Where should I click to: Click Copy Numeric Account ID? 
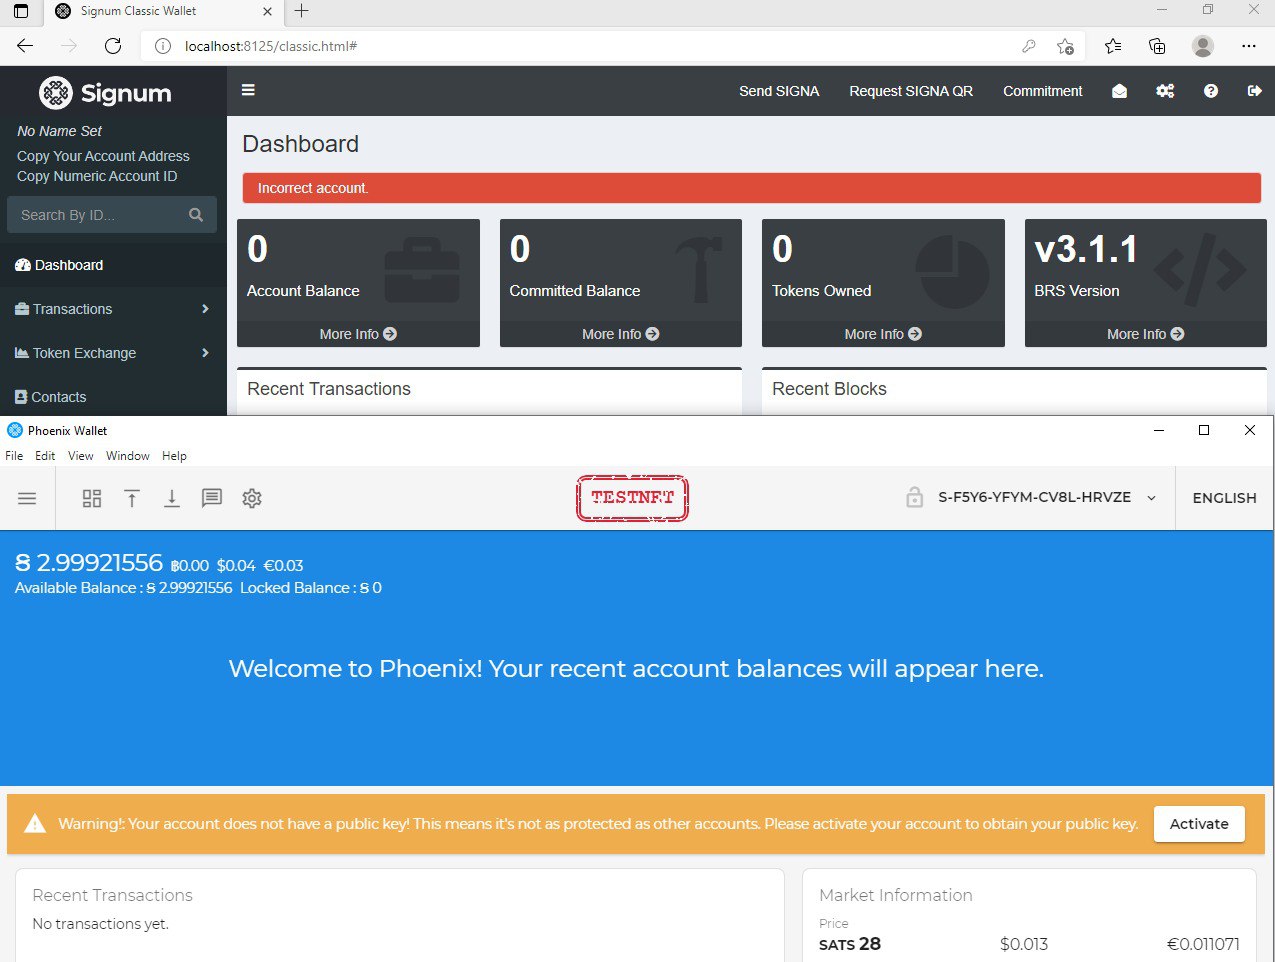pyautogui.click(x=97, y=176)
